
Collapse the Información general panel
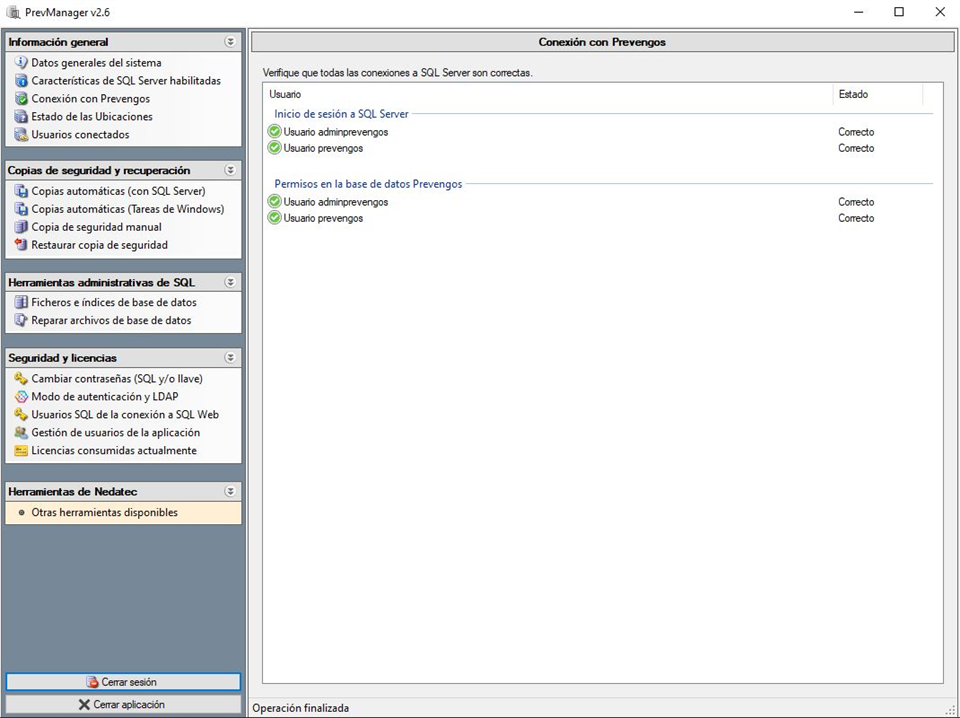coord(230,42)
